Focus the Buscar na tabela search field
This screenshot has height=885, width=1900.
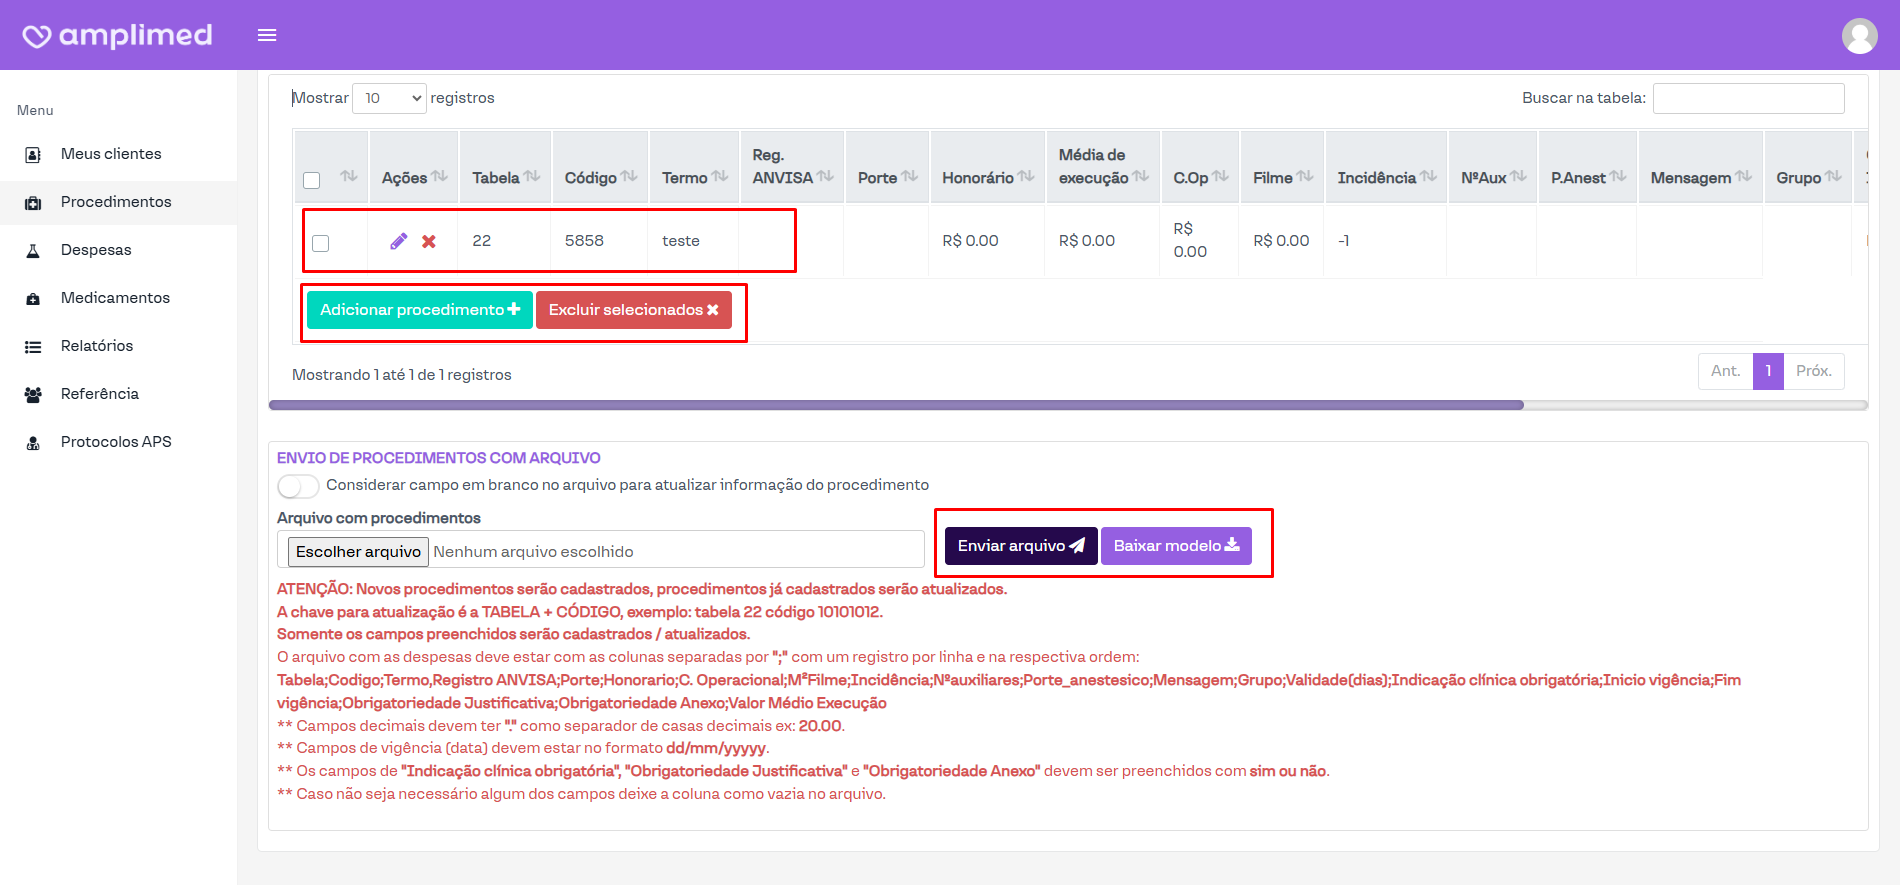pyautogui.click(x=1748, y=98)
